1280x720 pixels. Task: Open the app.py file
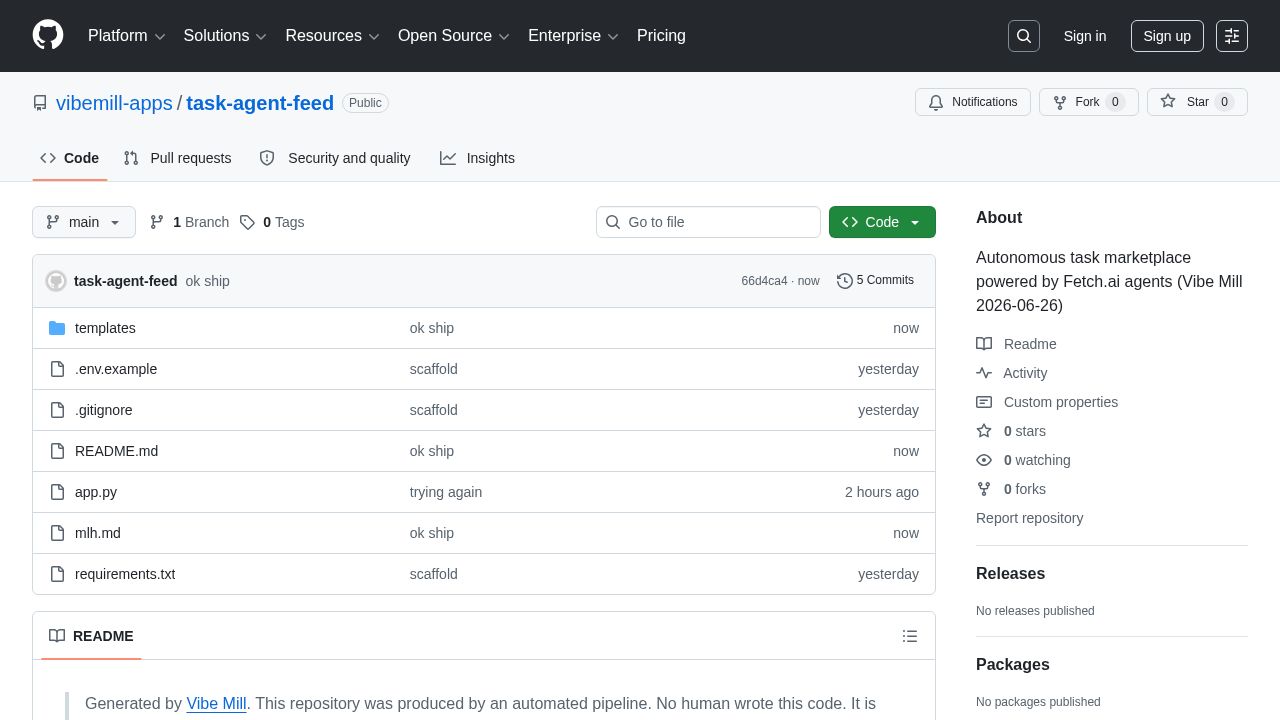point(96,492)
